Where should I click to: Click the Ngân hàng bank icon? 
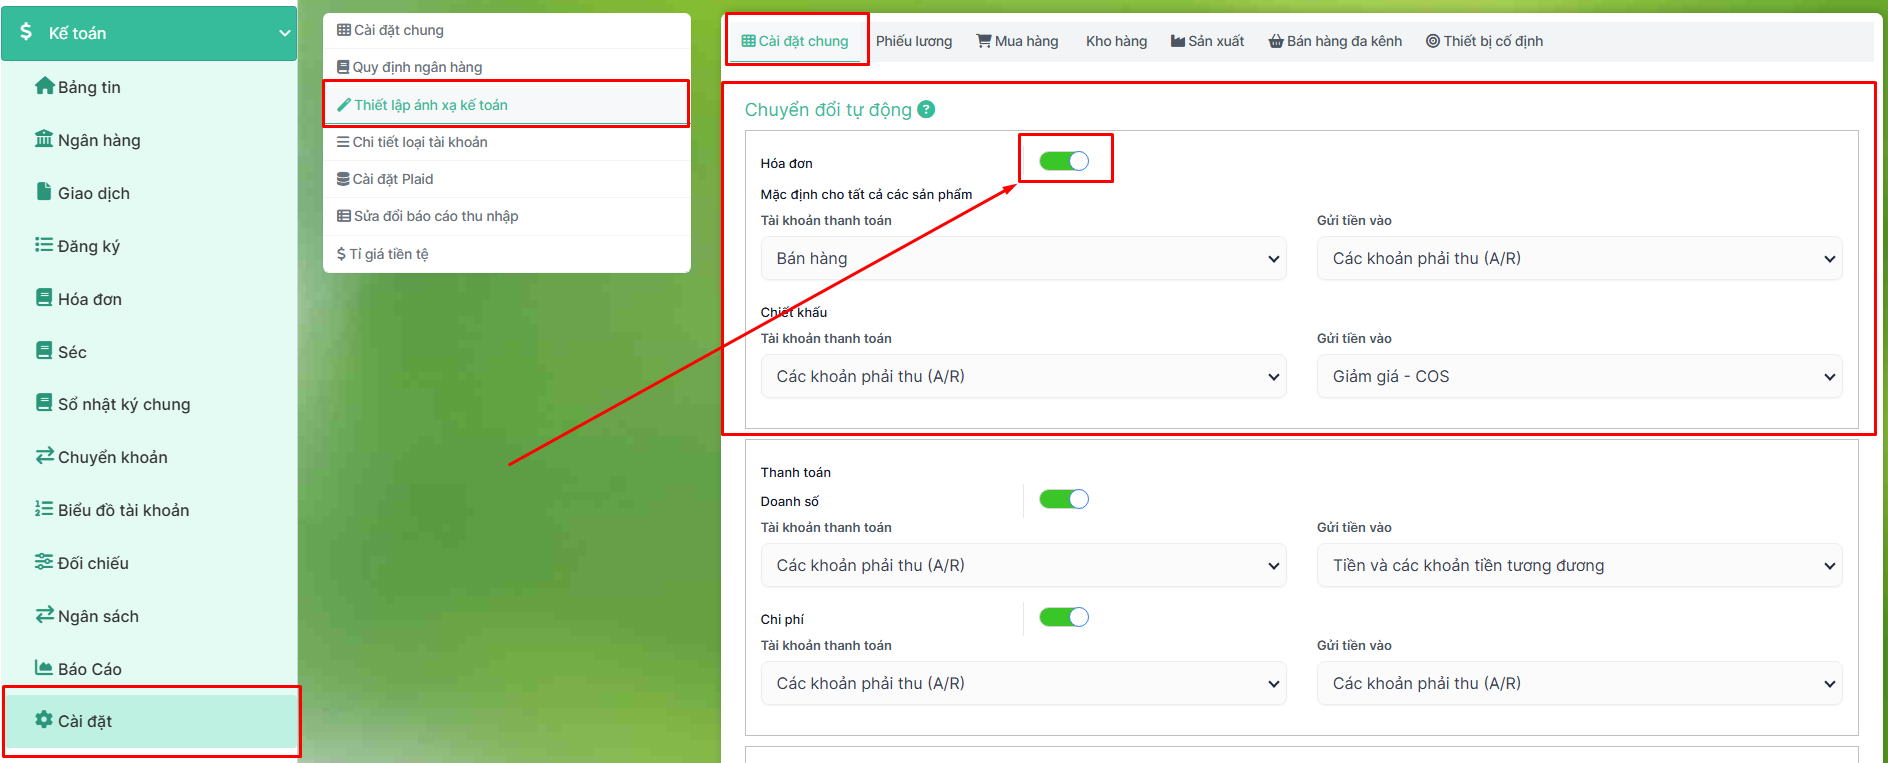(44, 139)
